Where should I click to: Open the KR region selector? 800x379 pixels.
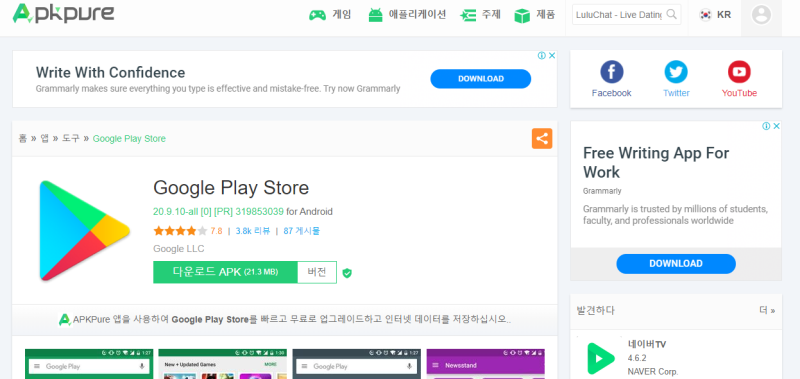click(x=724, y=15)
